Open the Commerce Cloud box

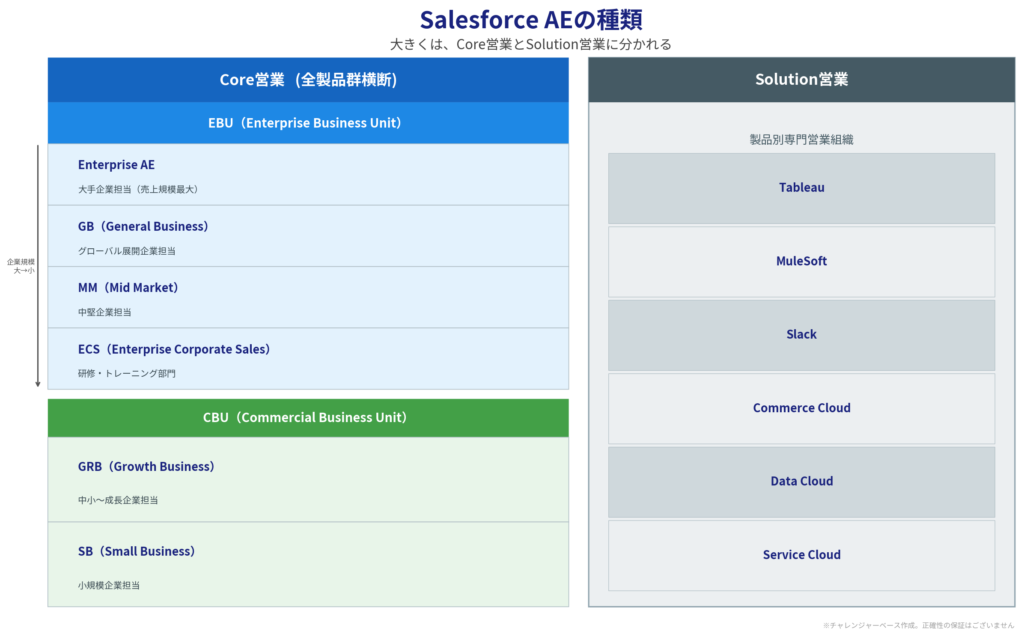click(x=801, y=408)
